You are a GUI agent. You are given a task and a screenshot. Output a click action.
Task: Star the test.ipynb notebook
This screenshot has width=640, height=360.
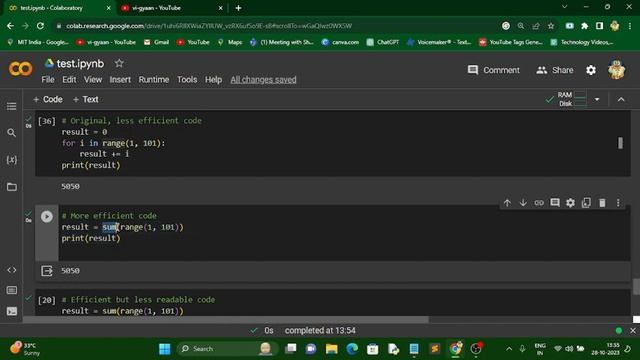click(x=119, y=63)
